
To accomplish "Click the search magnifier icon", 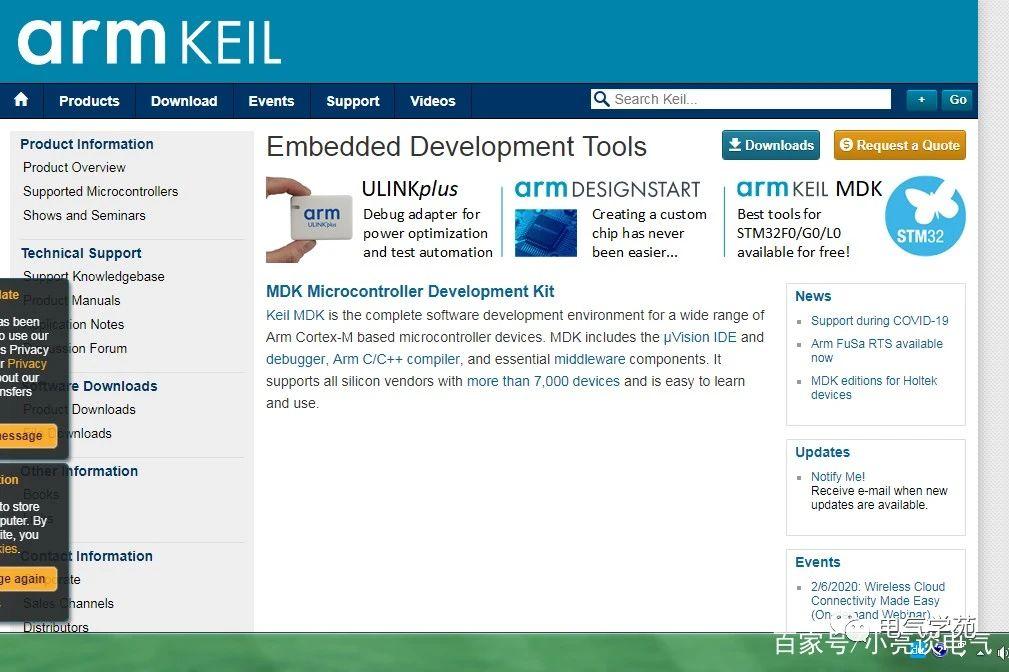I will coord(601,98).
